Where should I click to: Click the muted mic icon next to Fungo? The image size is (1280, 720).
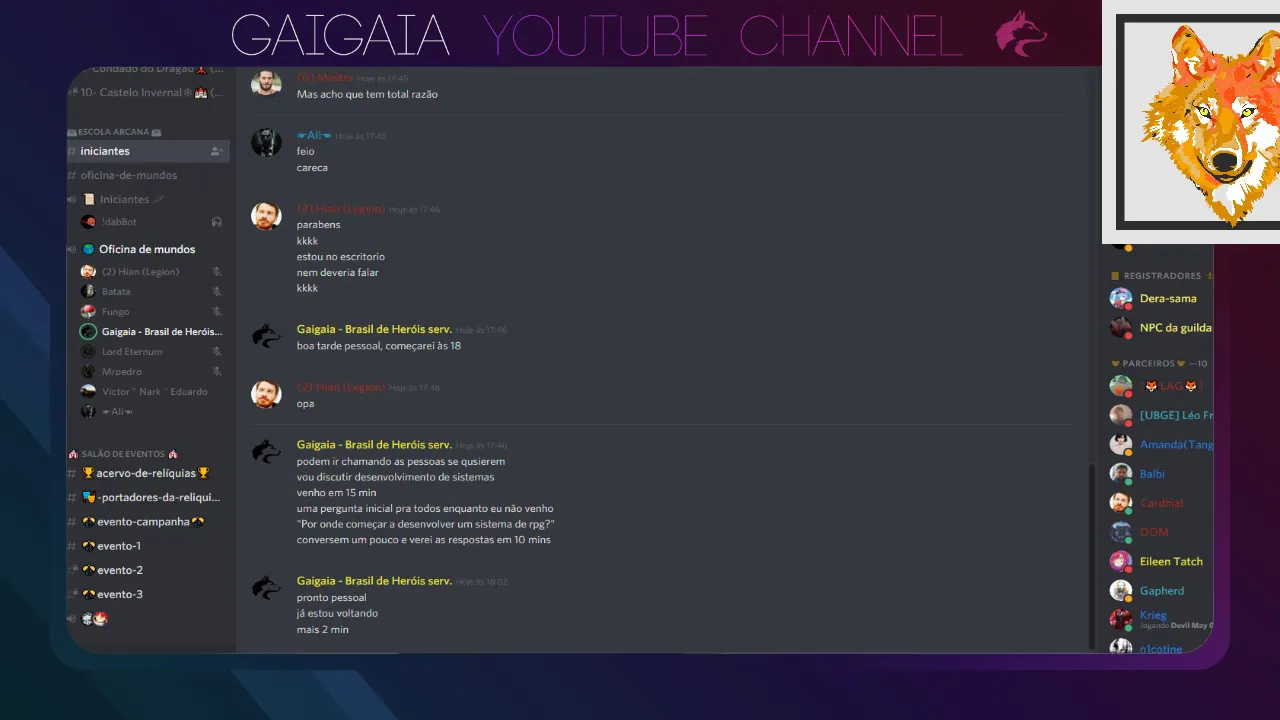(217, 311)
